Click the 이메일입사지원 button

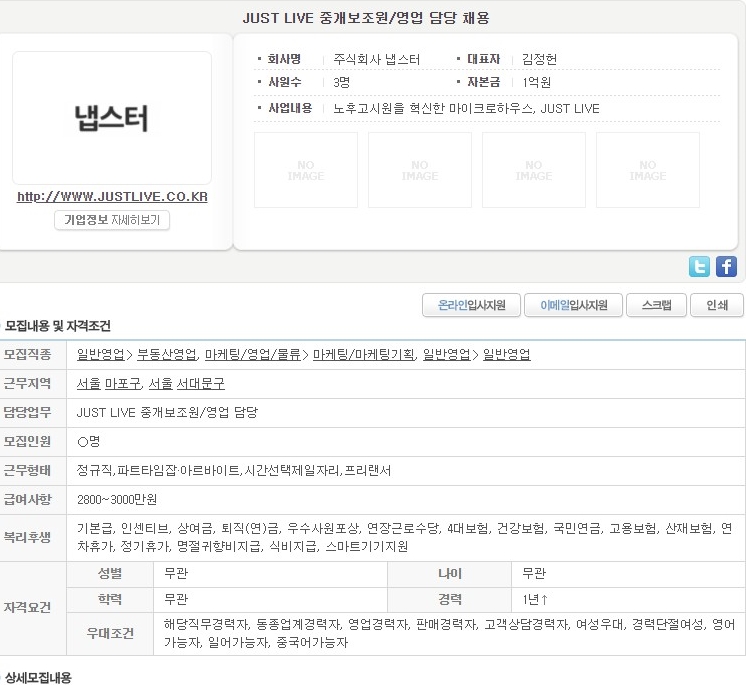pyautogui.click(x=573, y=305)
